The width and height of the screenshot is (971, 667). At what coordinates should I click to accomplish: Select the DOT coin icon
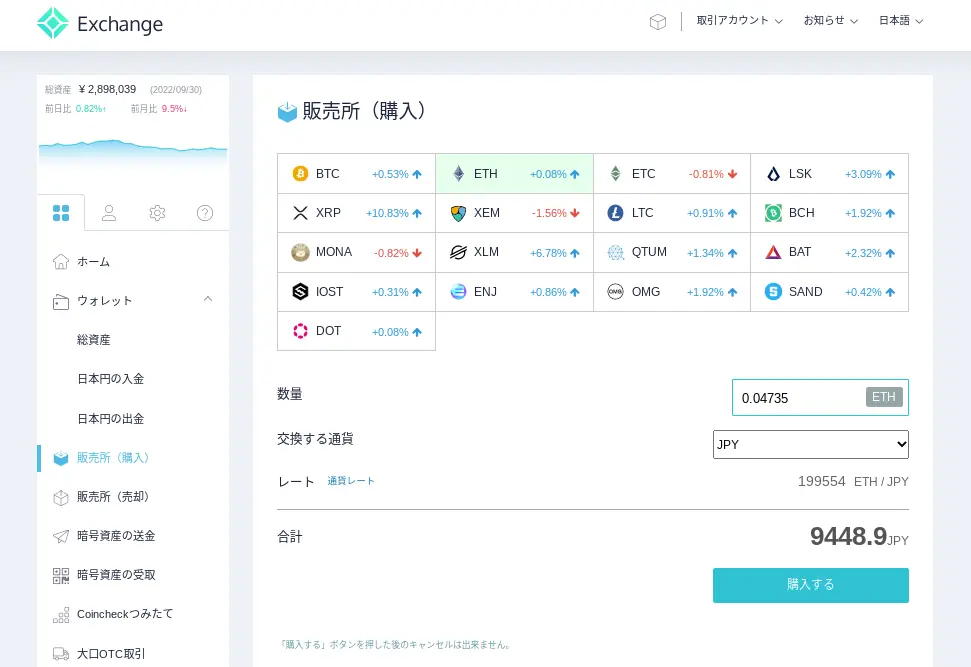click(x=300, y=331)
